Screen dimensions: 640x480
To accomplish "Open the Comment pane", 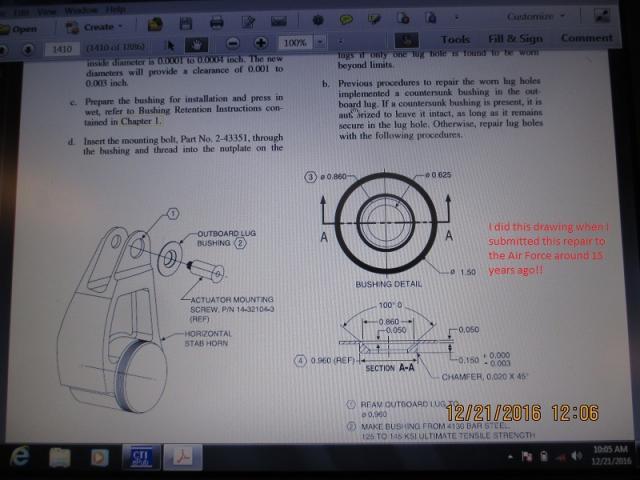I will 586,38.
